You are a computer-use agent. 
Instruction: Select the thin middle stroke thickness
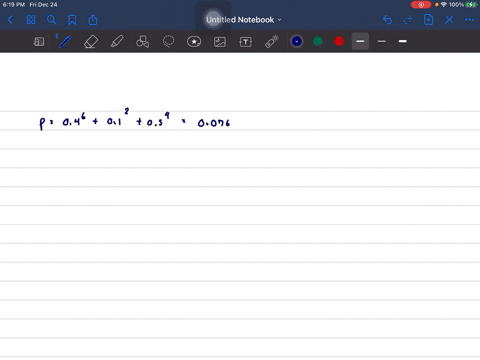coord(382,41)
